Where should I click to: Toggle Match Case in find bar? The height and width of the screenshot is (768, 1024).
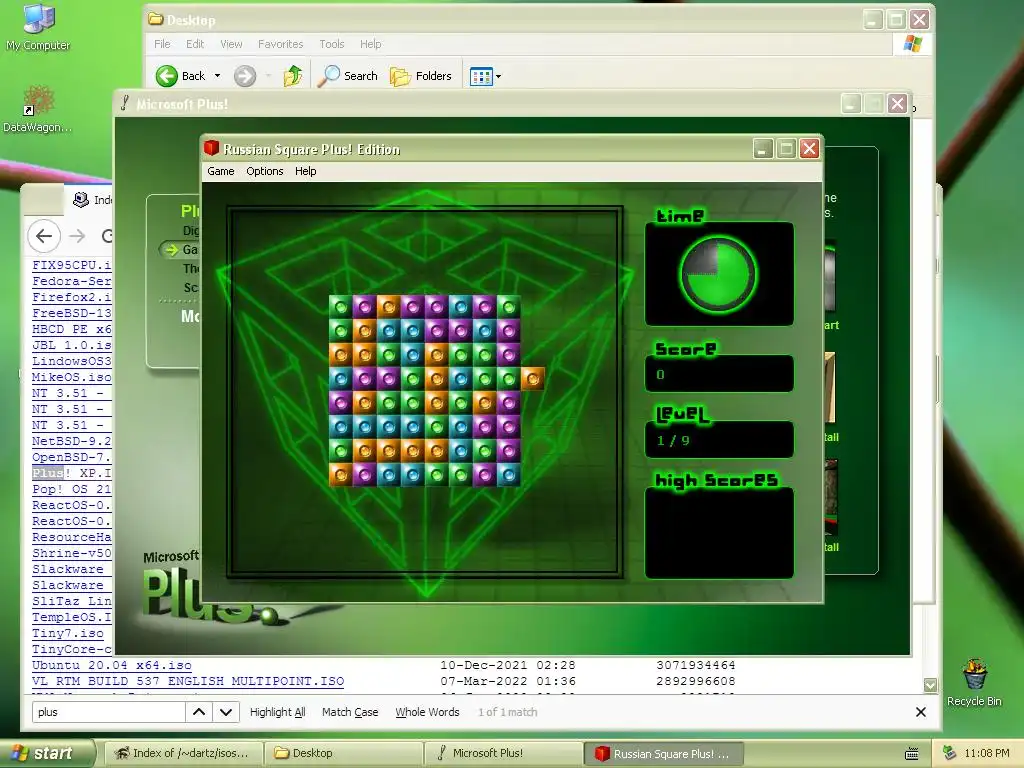click(350, 712)
